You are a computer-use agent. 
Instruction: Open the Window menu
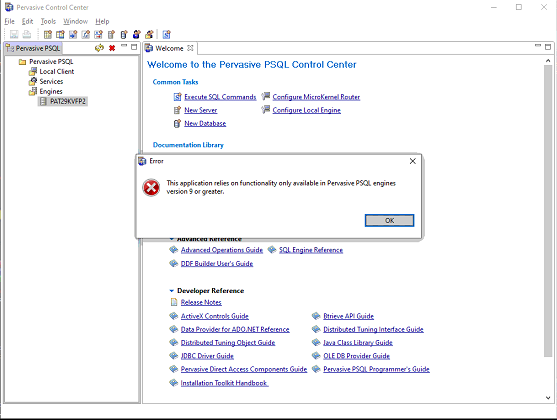(x=75, y=21)
